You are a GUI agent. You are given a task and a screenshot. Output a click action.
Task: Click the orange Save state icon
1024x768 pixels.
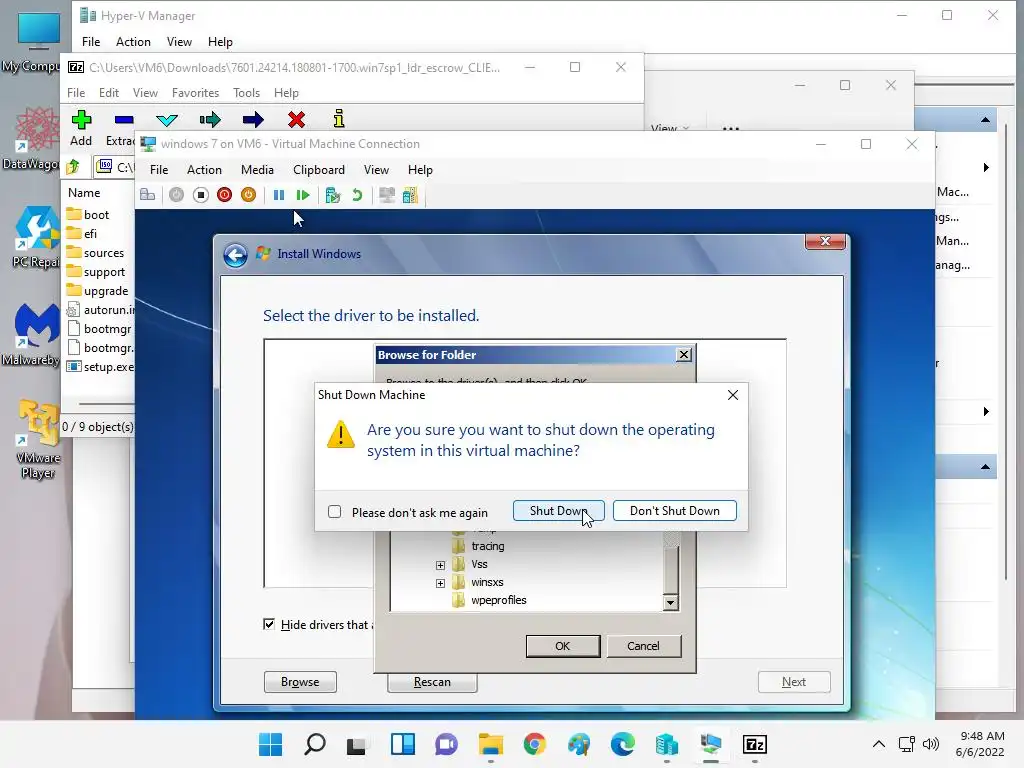pos(248,195)
